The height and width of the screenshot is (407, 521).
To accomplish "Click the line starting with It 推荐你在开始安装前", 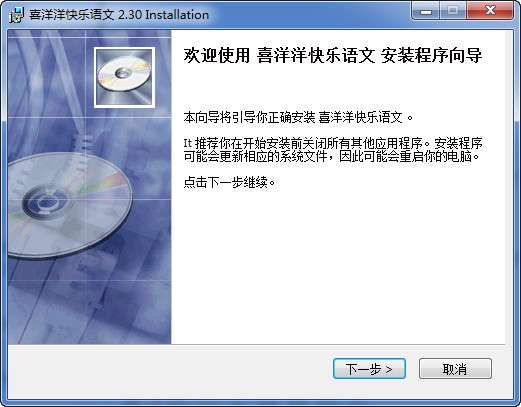I will (x=333, y=144).
